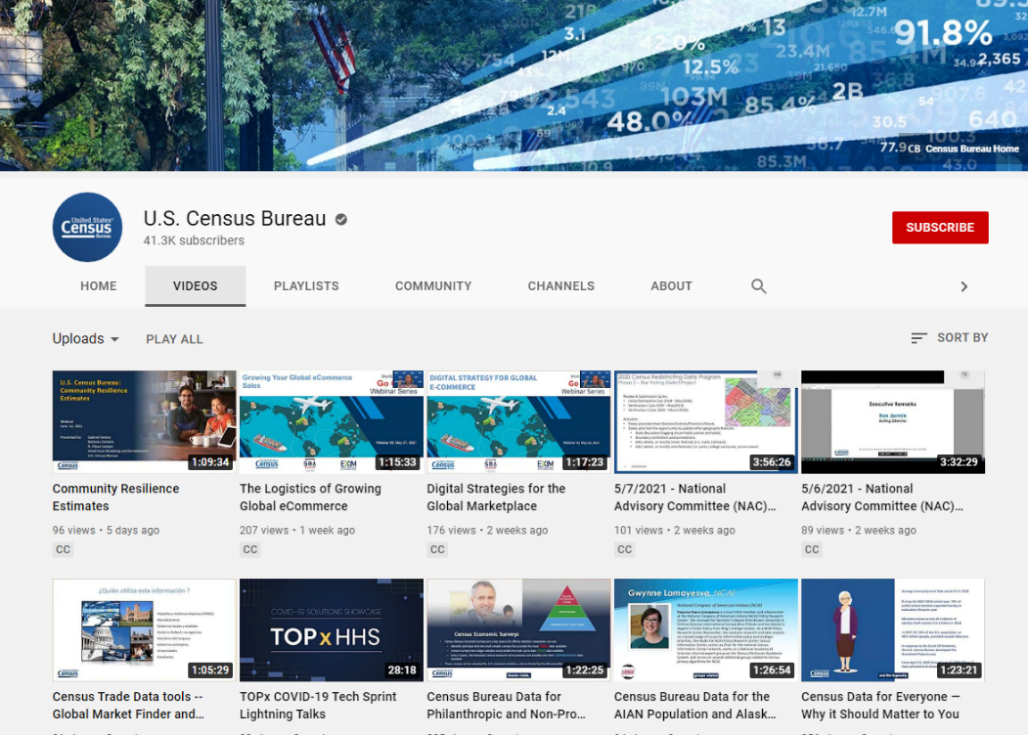Viewport: 1028px width, 735px height.
Task: Play the Community Resilience Estimates thumbnail
Action: click(x=144, y=422)
